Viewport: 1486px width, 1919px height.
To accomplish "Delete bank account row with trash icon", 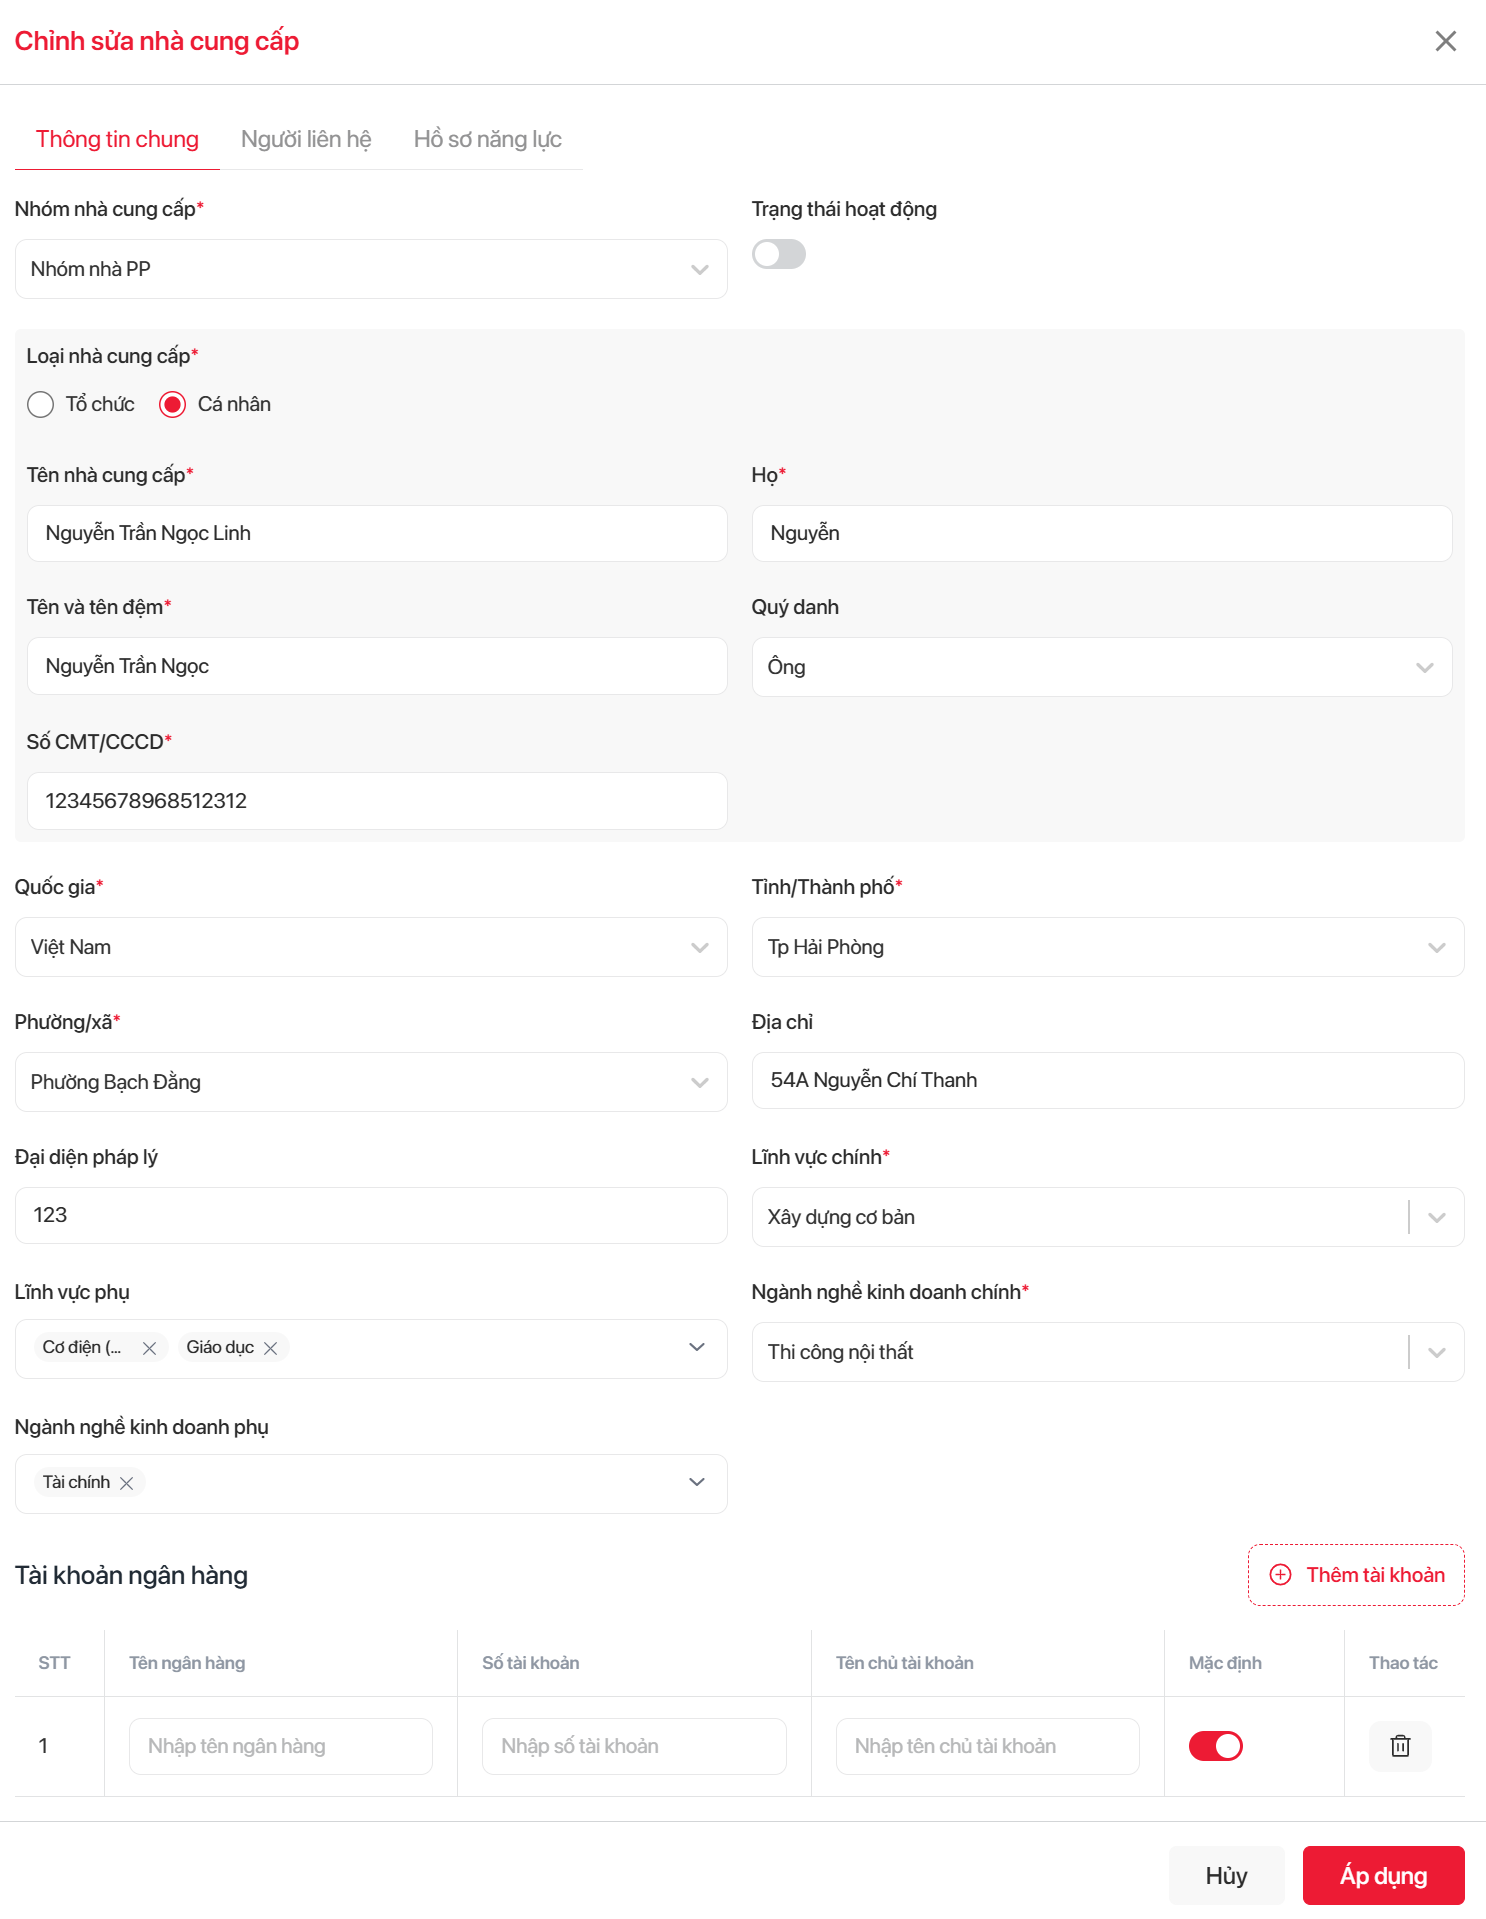I will (1400, 1746).
